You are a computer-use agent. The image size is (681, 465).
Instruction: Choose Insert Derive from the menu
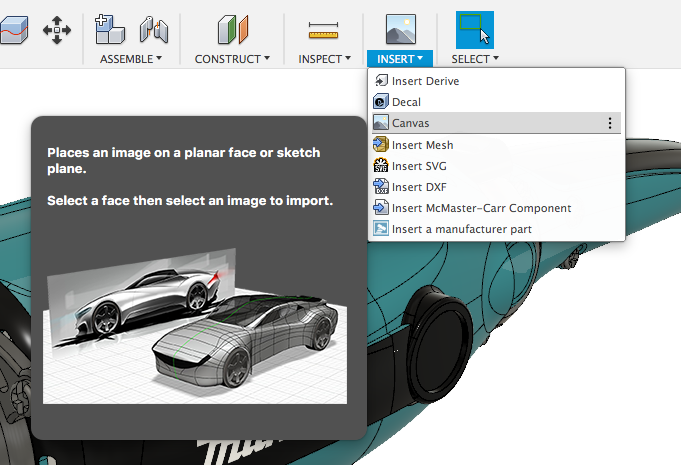(x=425, y=81)
